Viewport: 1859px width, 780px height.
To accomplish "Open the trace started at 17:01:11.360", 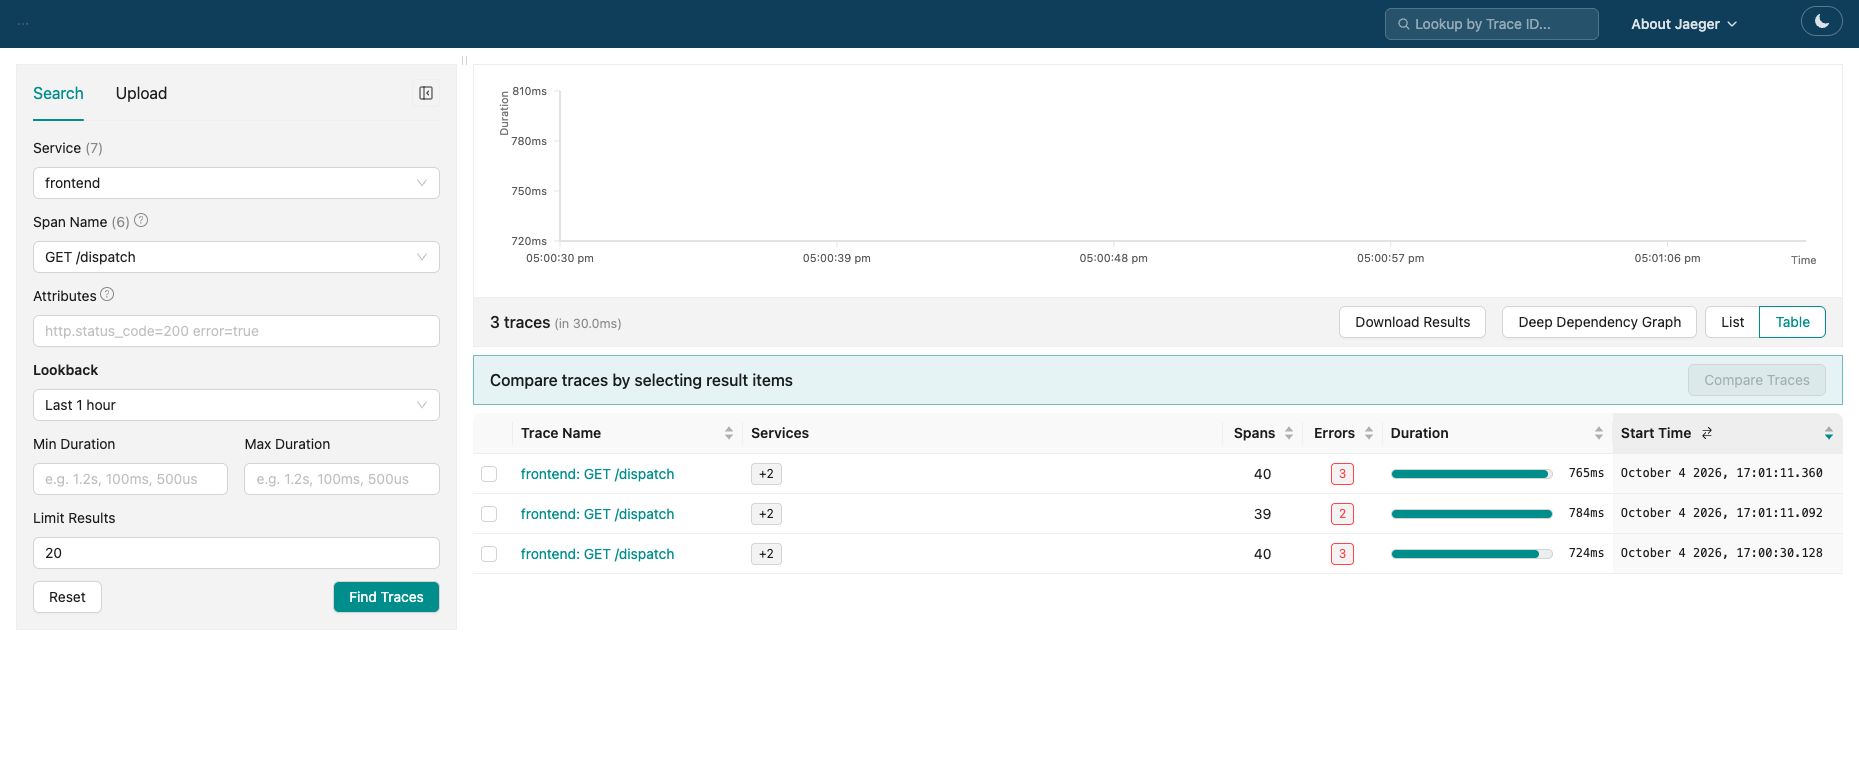I will (597, 474).
